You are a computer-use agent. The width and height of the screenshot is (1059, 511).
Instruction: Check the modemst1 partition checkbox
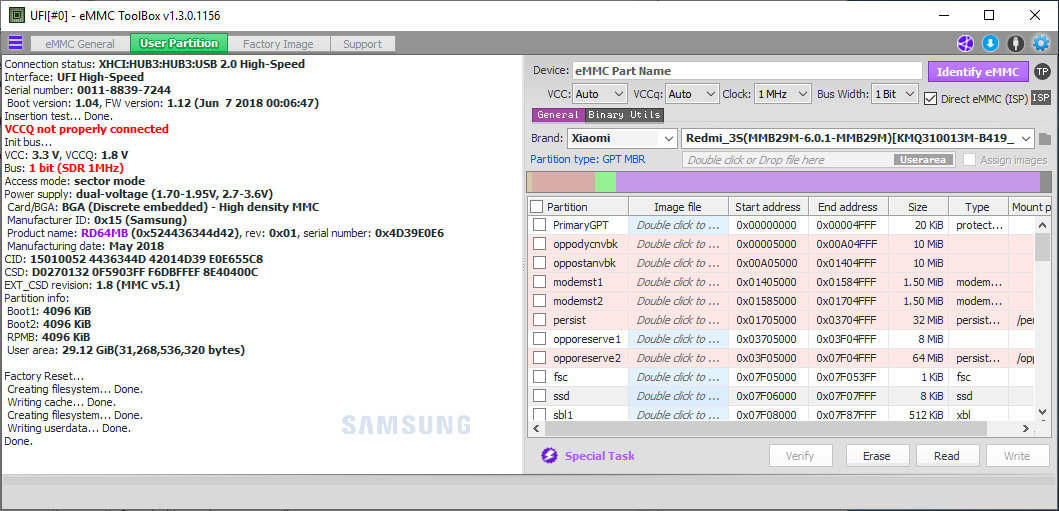tap(540, 281)
